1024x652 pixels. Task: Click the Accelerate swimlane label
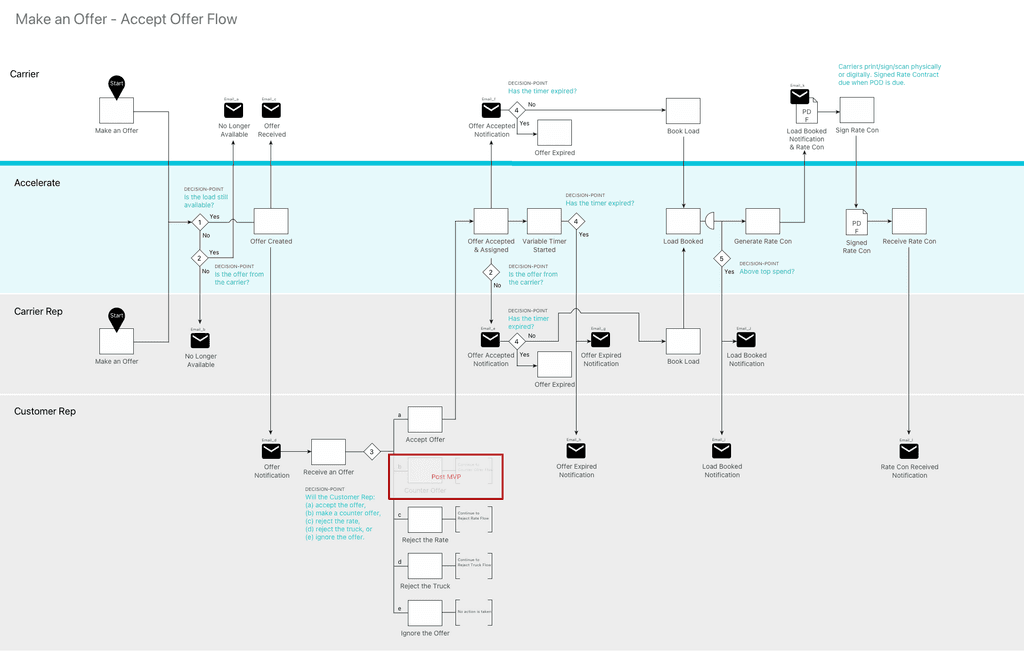pyautogui.click(x=37, y=183)
